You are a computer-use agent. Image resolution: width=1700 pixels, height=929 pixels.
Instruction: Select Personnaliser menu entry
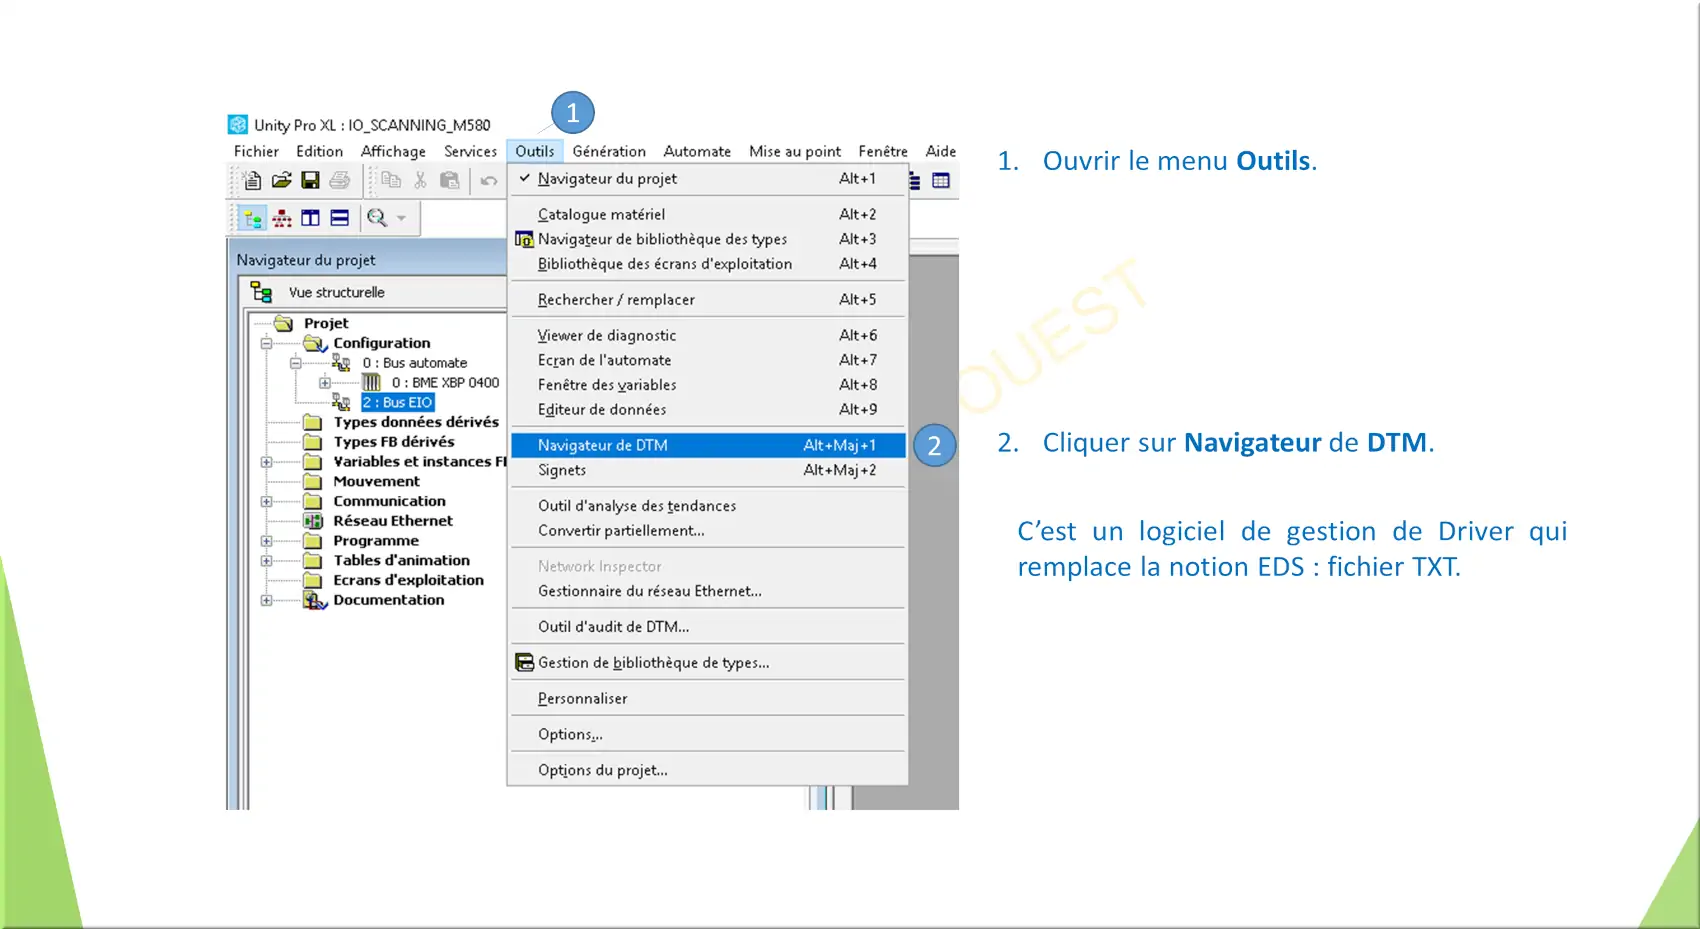(x=708, y=698)
